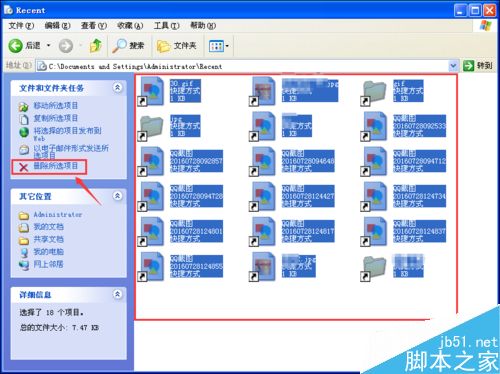Select QQ截图20160728094712 shortcut icon
The height and width of the screenshot is (374, 500).
point(375,161)
